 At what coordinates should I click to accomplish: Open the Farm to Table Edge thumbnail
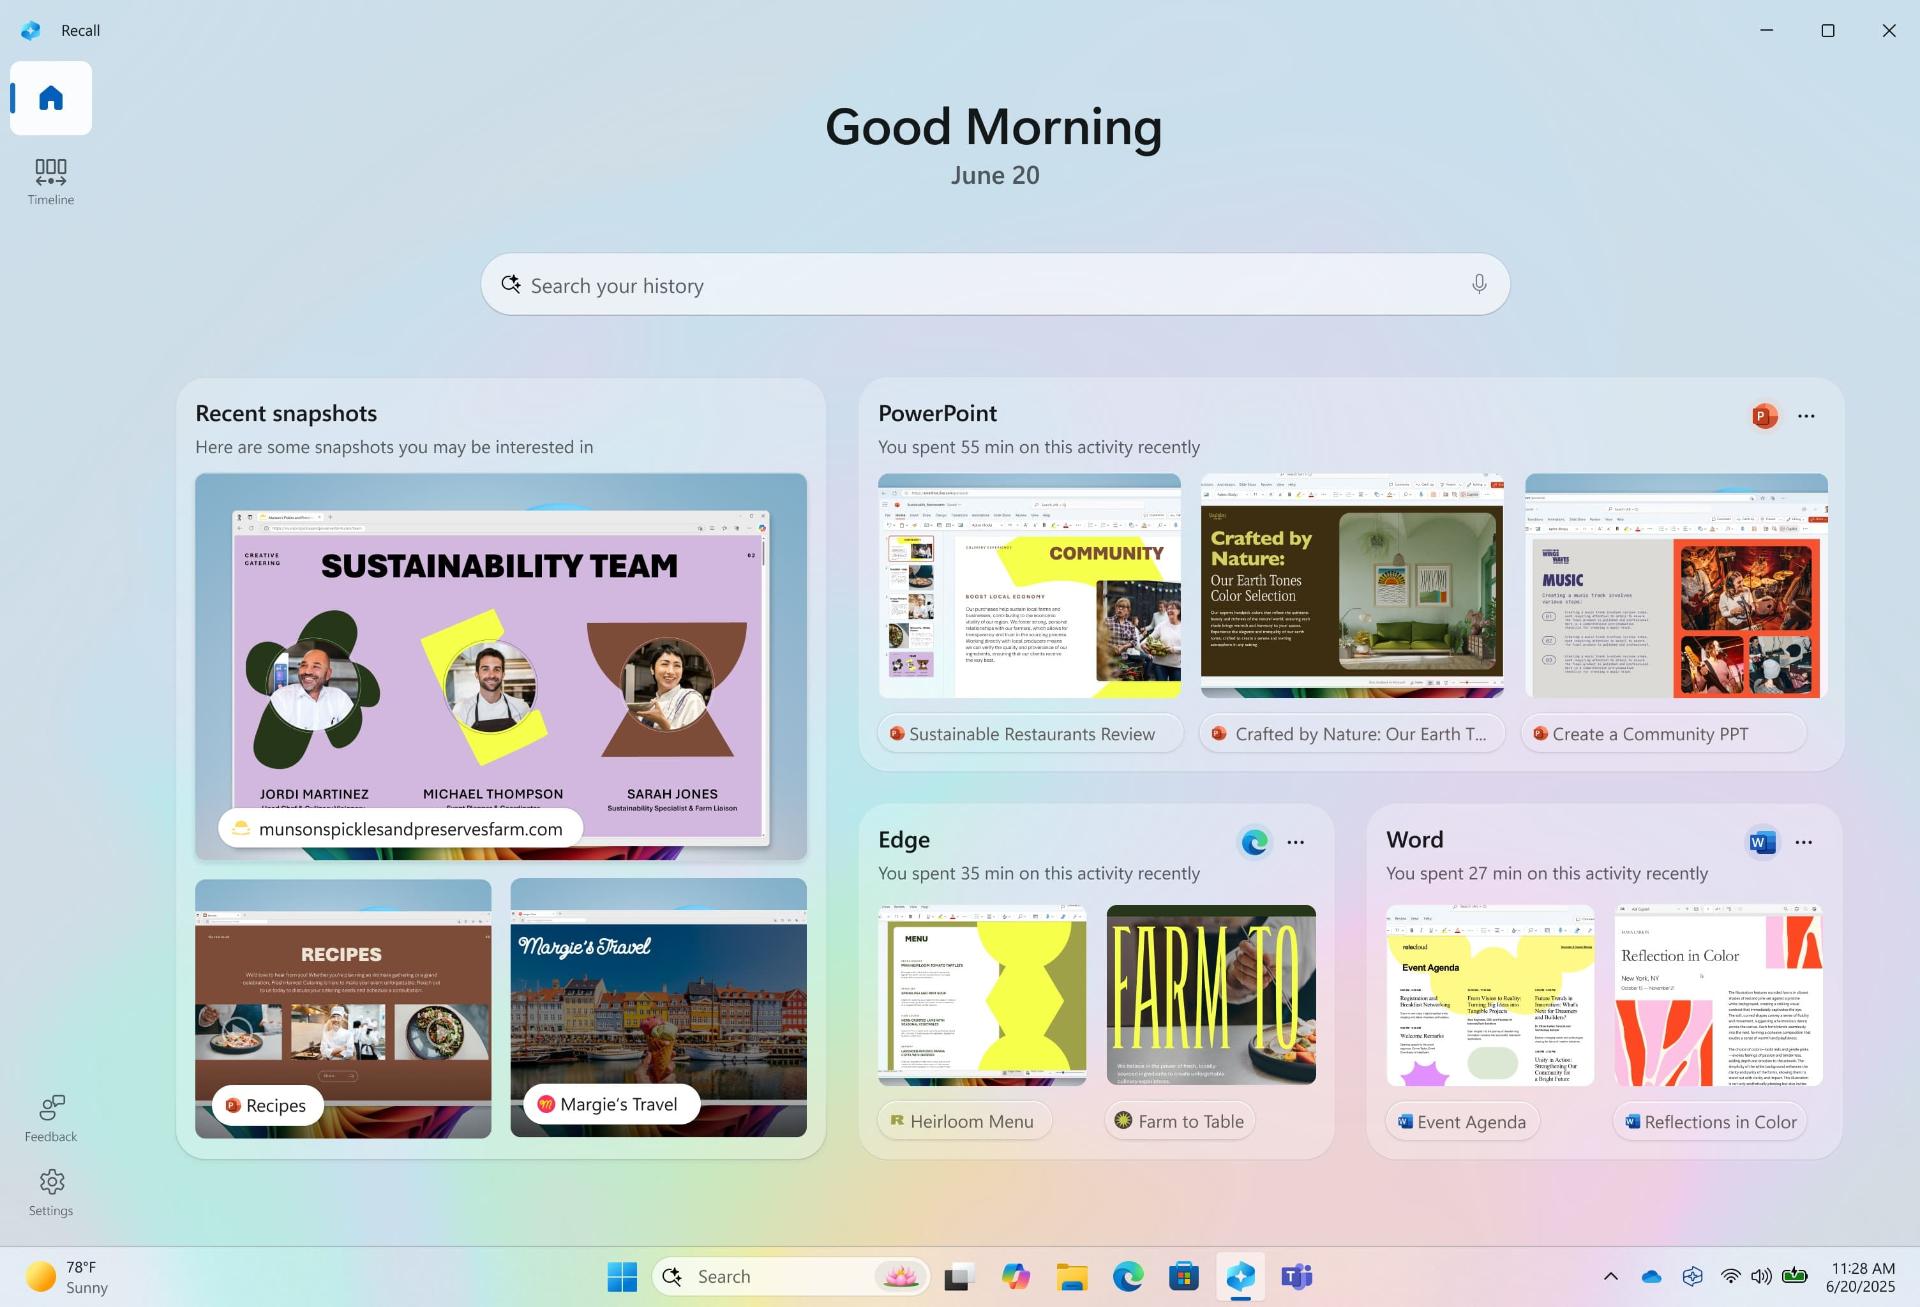pyautogui.click(x=1211, y=995)
